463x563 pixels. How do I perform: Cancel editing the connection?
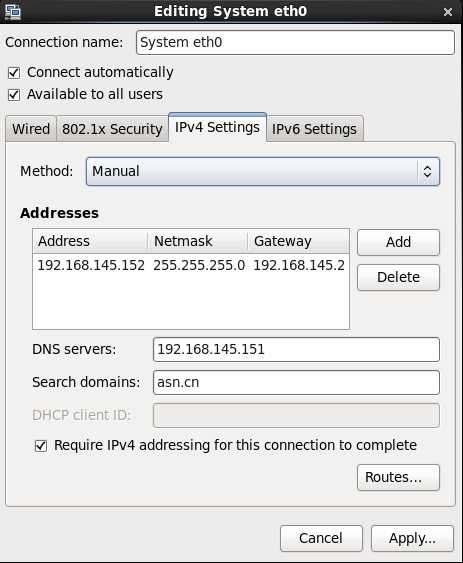[x=321, y=538]
